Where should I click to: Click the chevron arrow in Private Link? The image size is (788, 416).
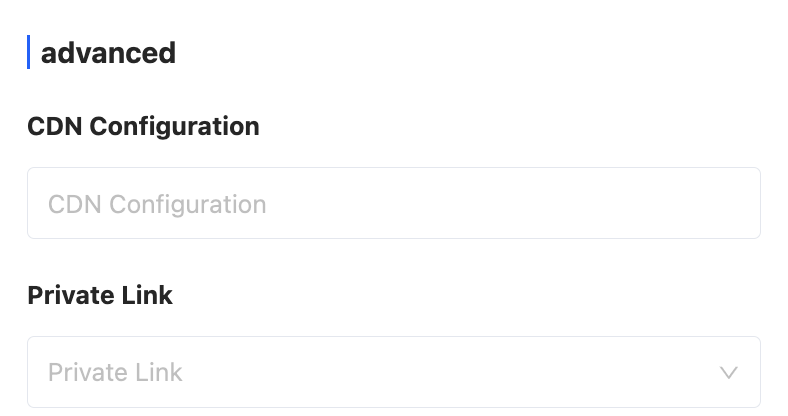[729, 373]
